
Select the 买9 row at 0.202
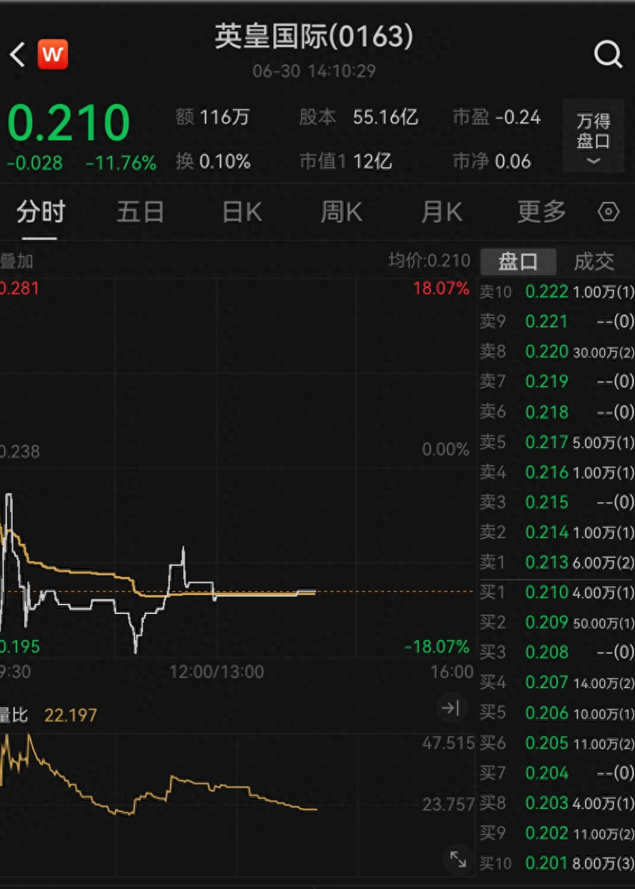(557, 833)
